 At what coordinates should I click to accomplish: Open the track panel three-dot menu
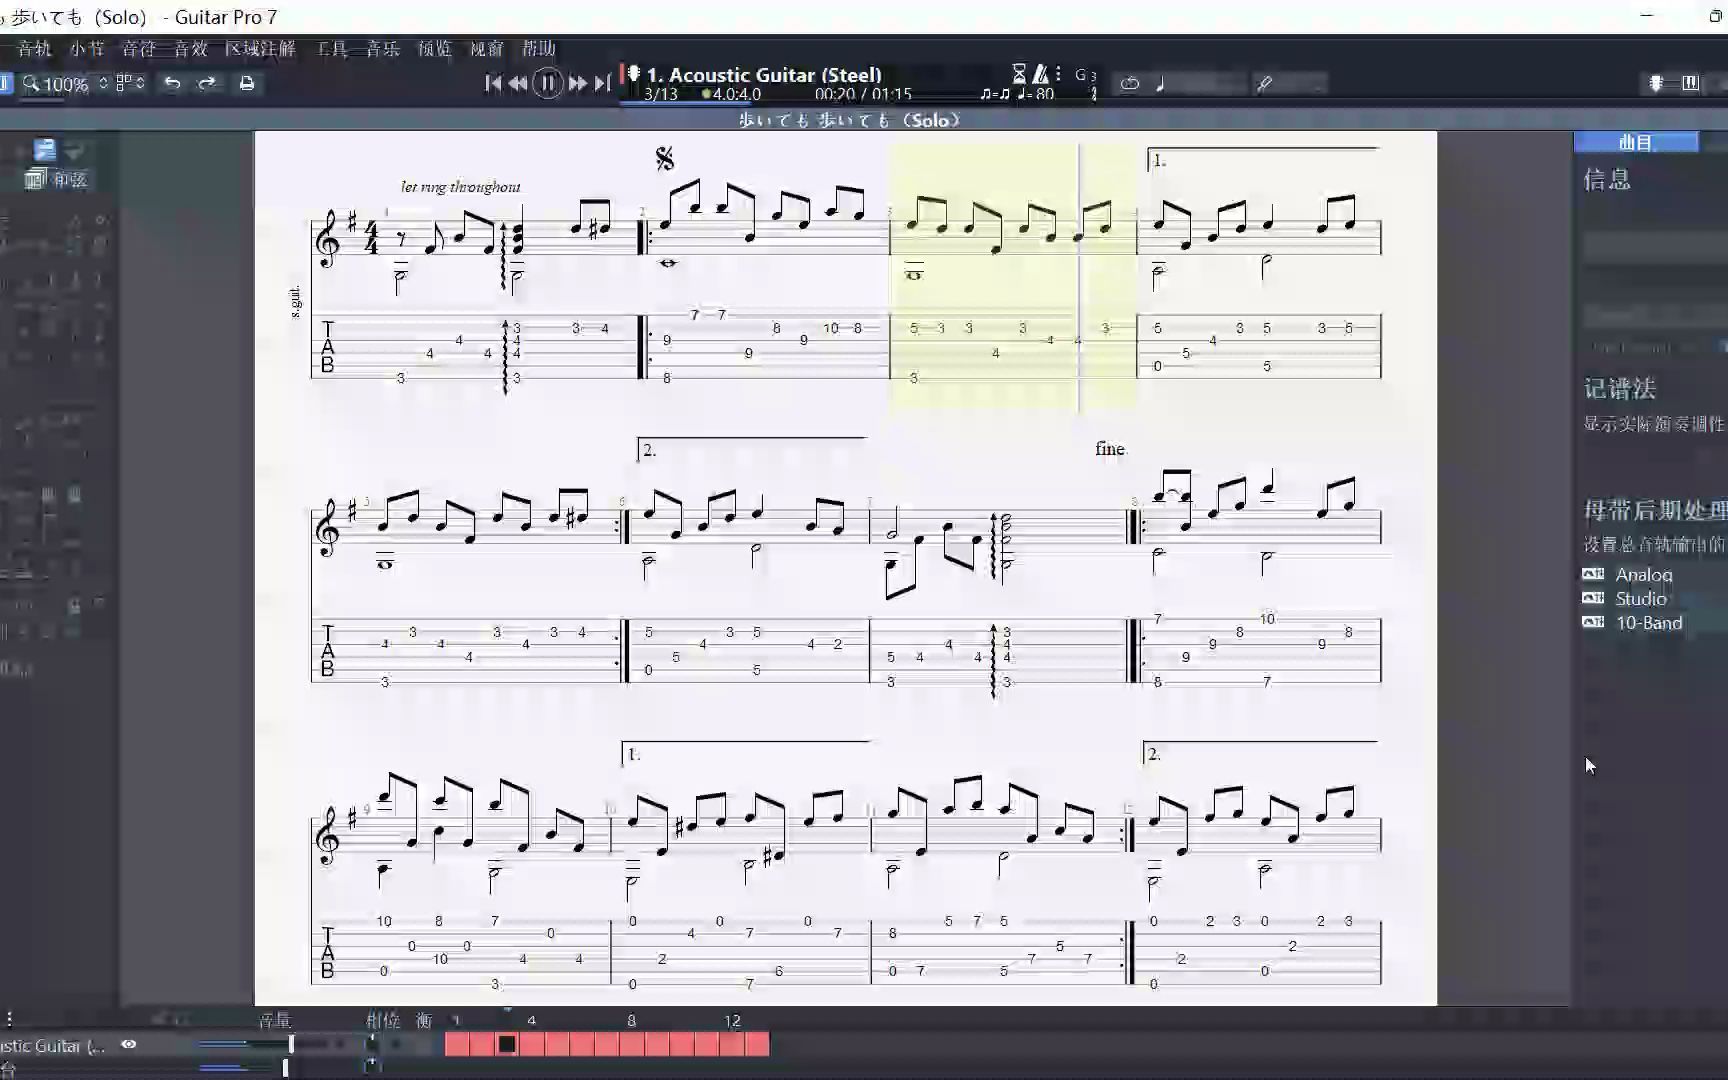(x=9, y=1019)
